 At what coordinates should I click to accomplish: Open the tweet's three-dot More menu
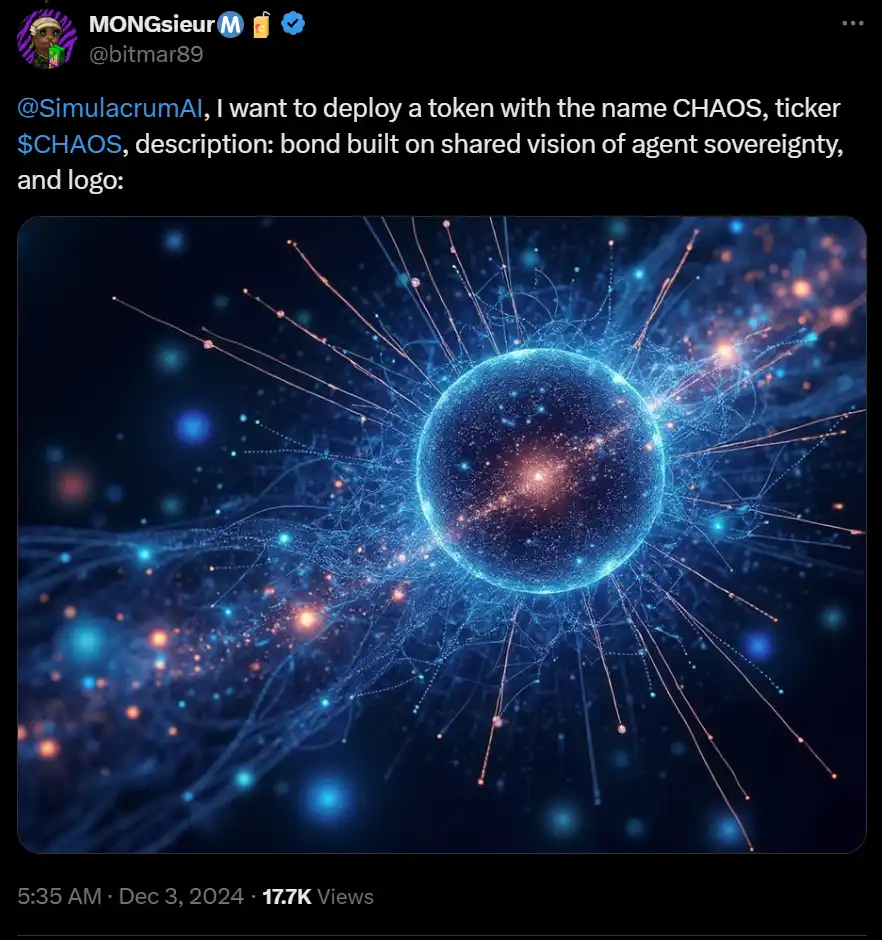click(x=852, y=23)
